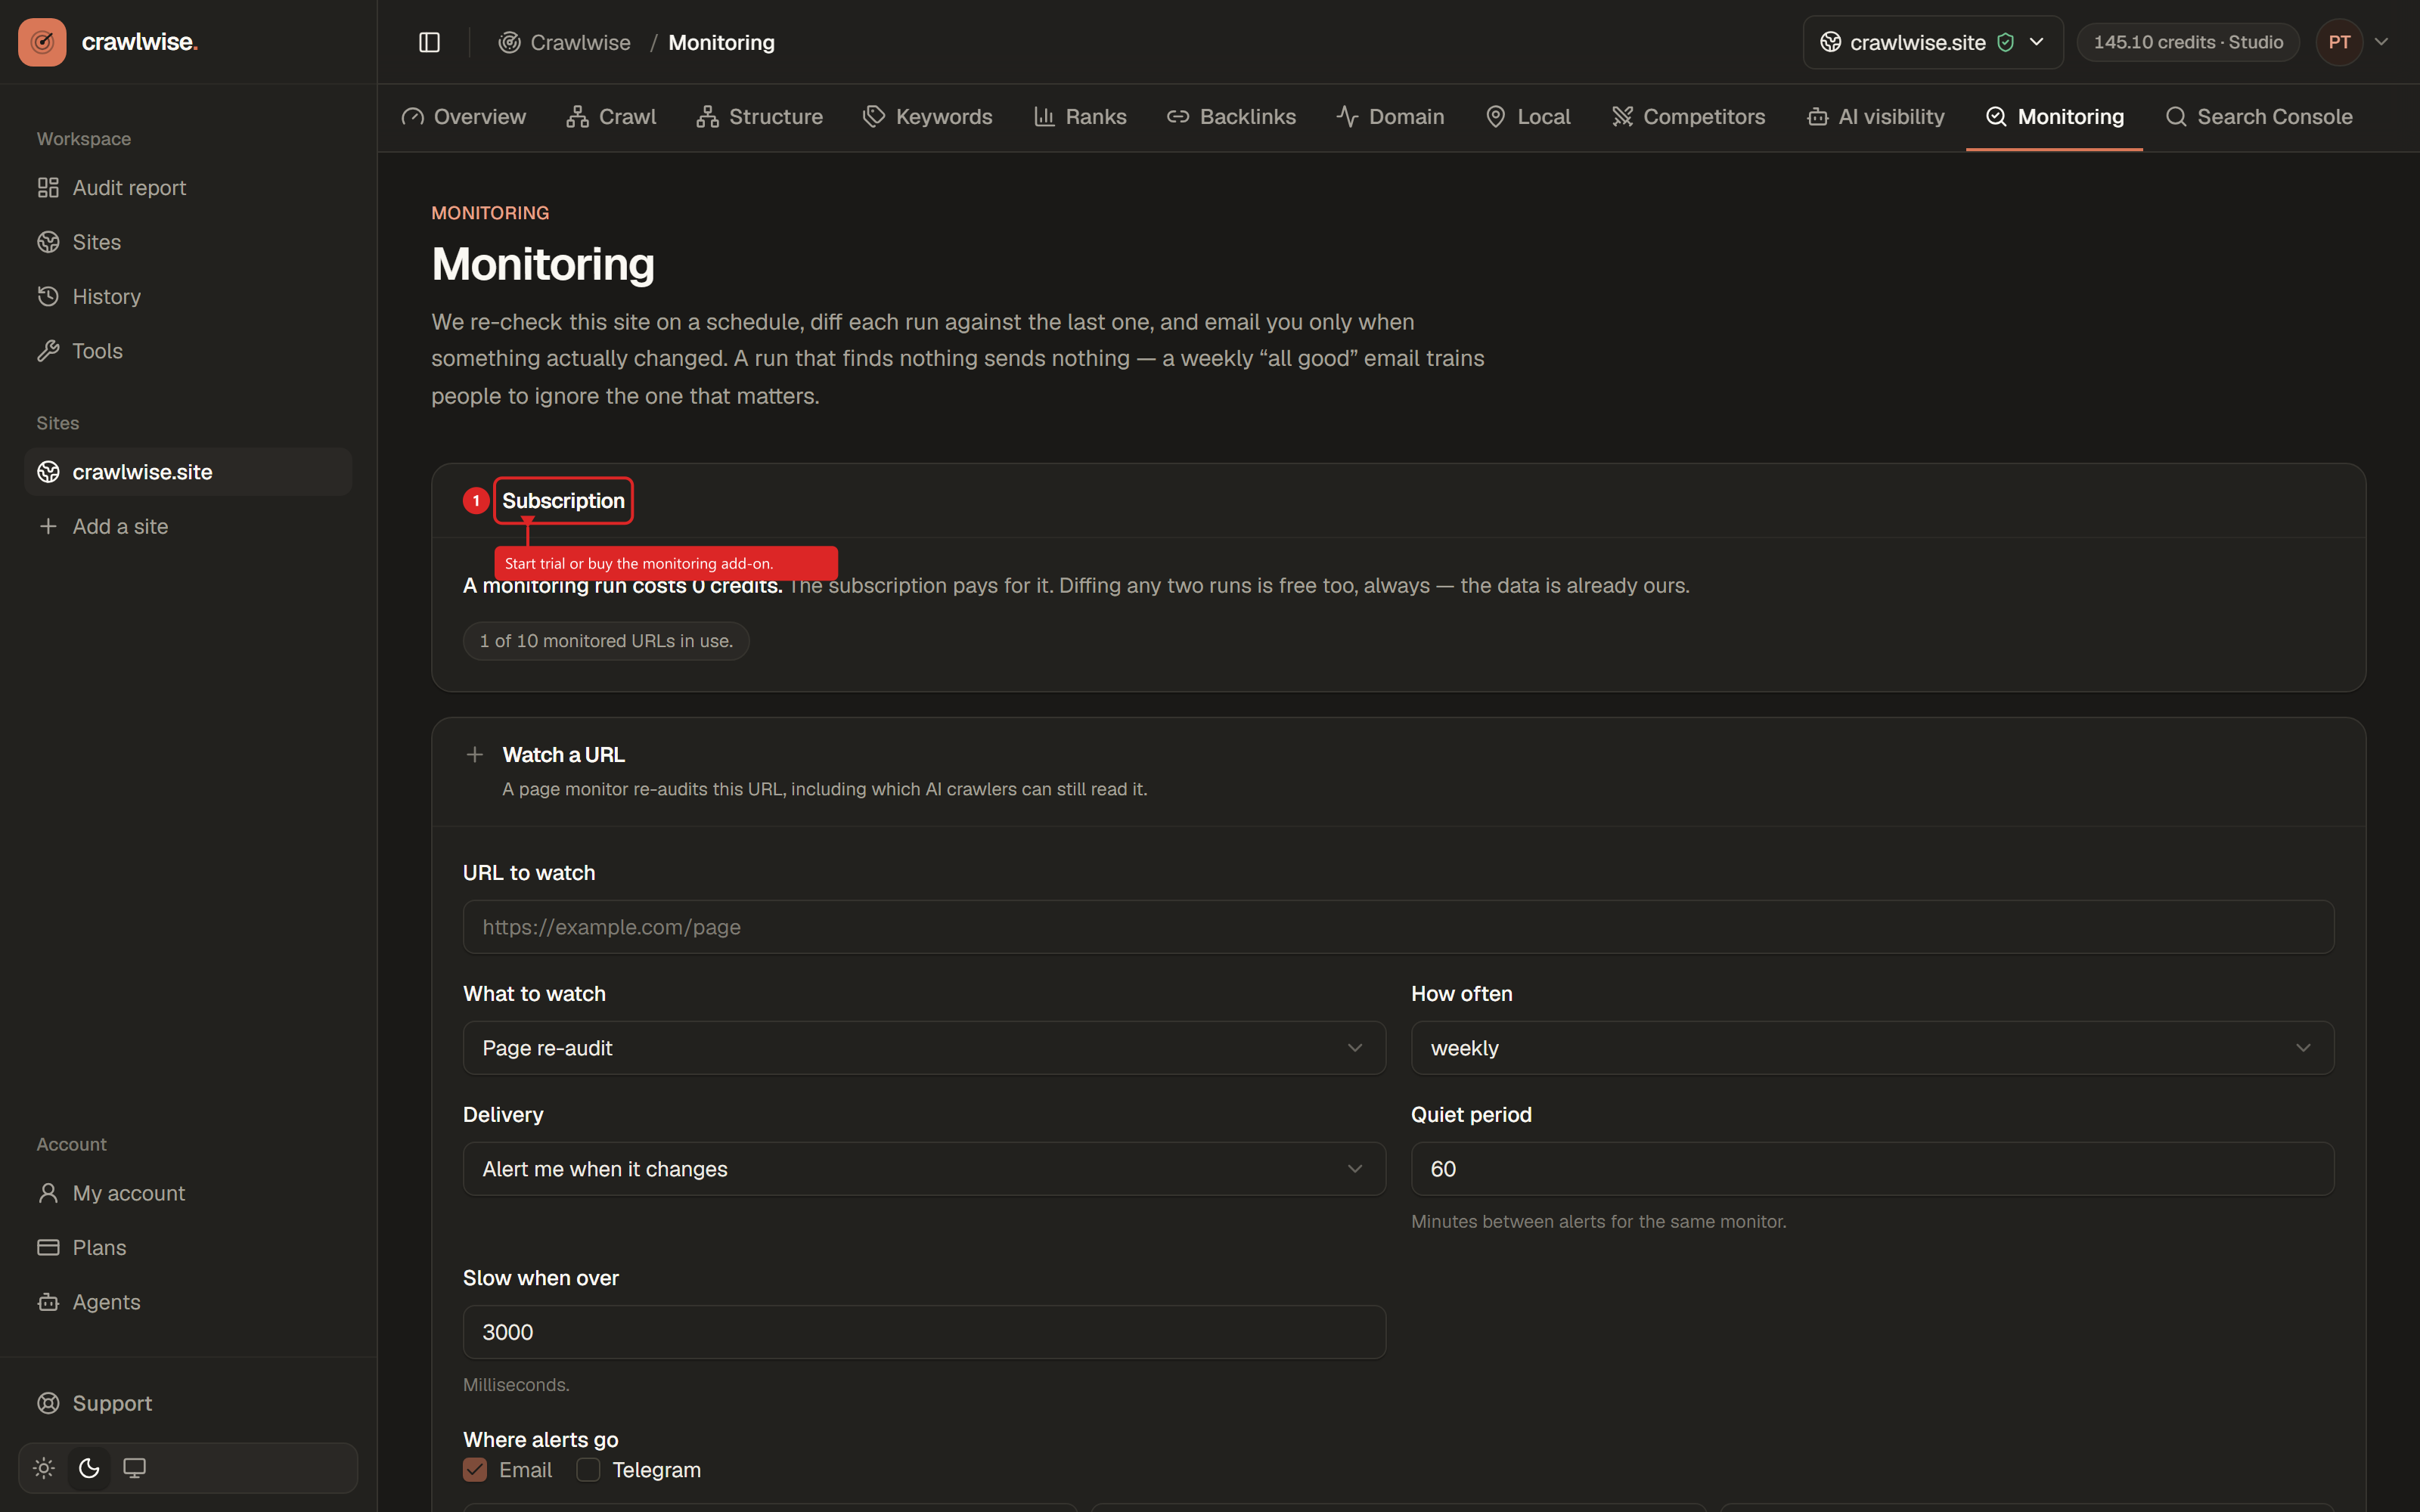Click the Sites globe icon in Workspace
The image size is (2420, 1512).
pos(48,242)
